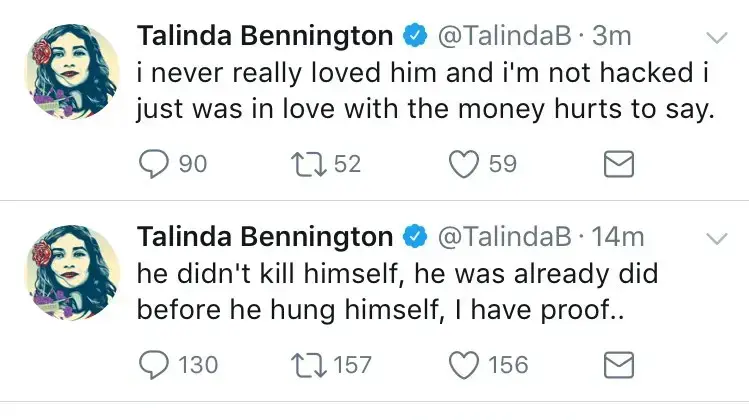
Task: Visit @TalindaB handle in the second tweet
Action: pyautogui.click(x=504, y=237)
